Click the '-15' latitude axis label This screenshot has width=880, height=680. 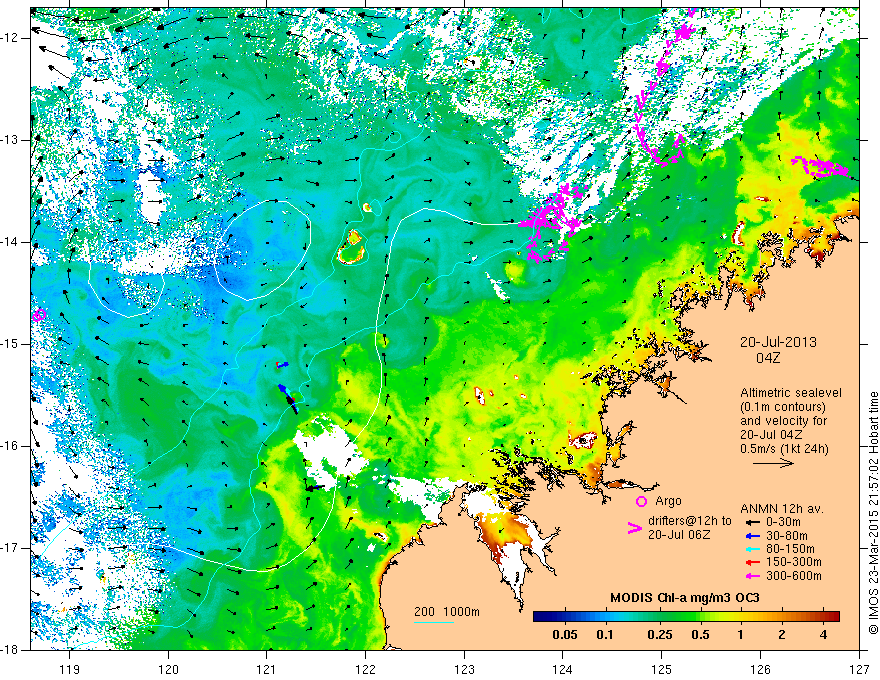point(11,344)
